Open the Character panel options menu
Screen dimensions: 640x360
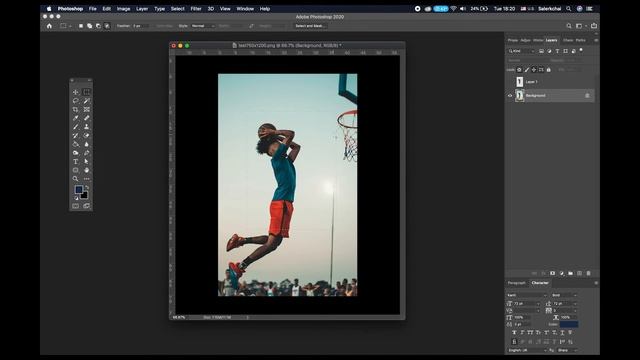[x=596, y=283]
